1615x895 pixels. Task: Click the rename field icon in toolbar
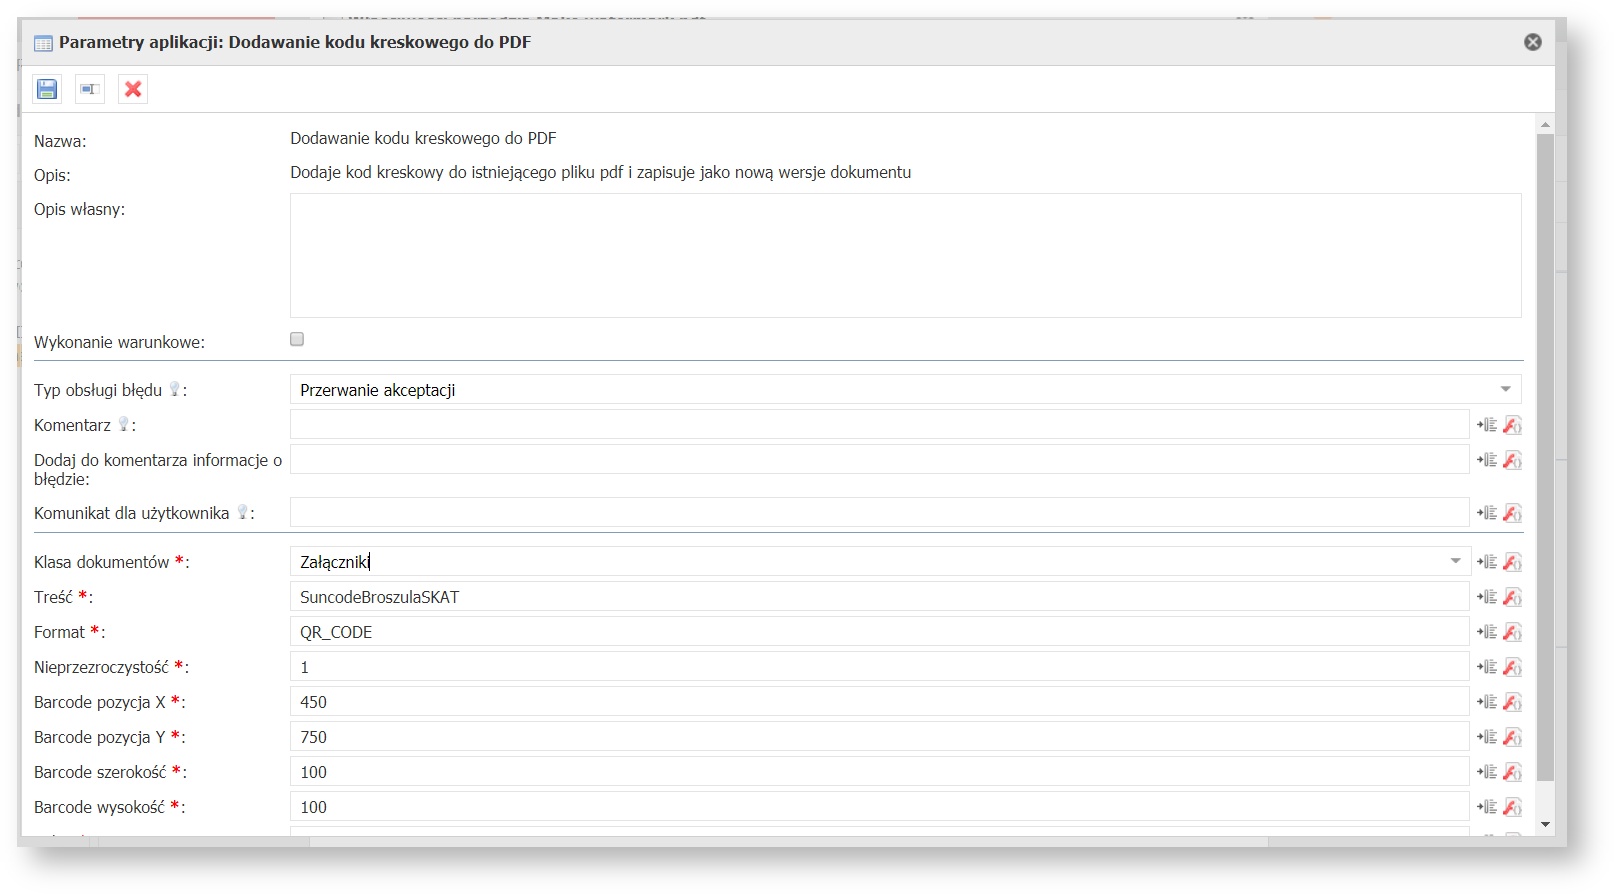tap(90, 89)
